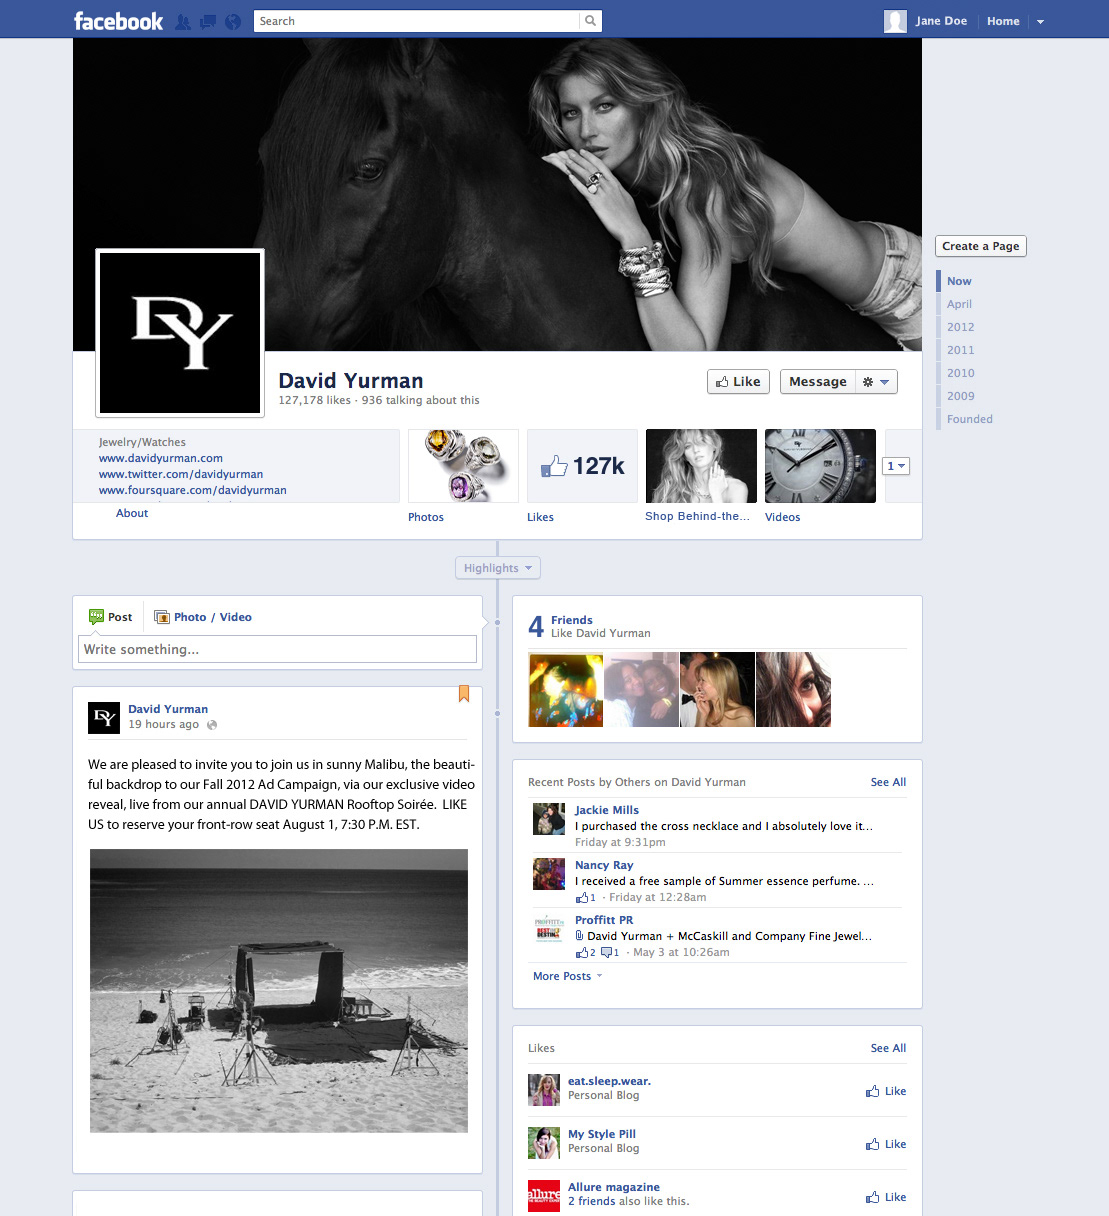Open the DY page profile picture
1109x1216 pixels.
[180, 333]
